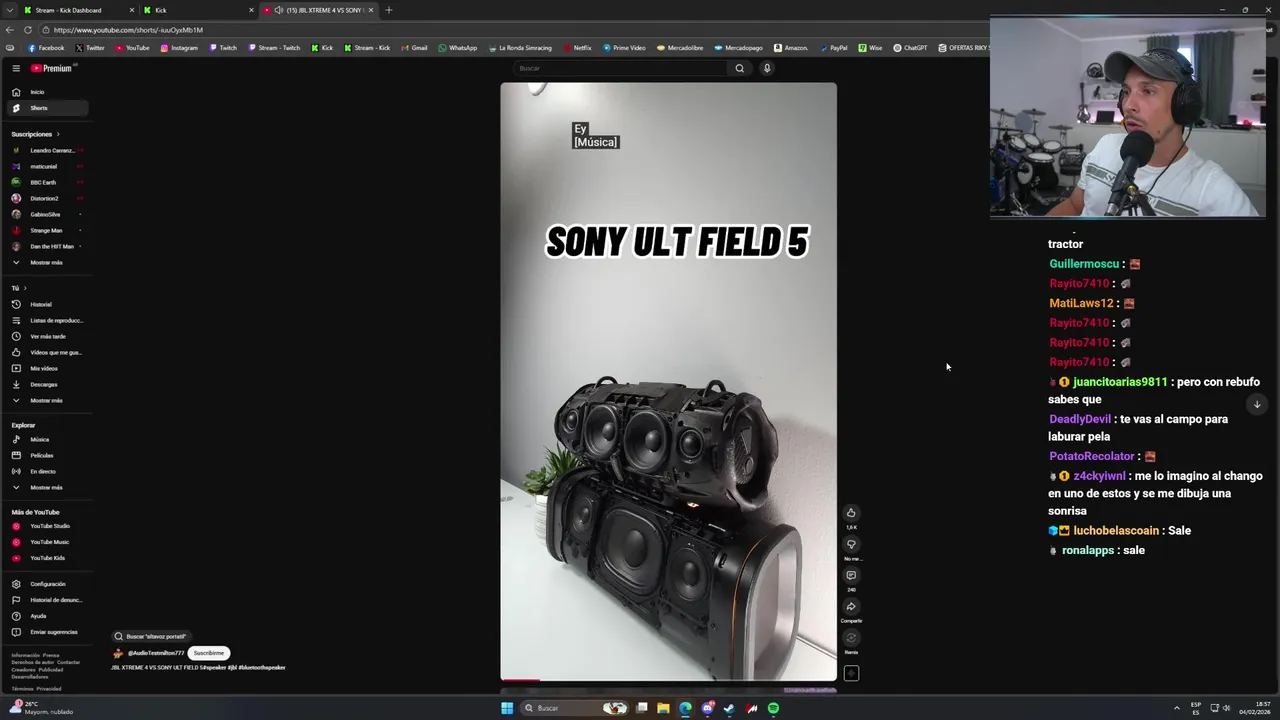Open the Windows Start menu

pyautogui.click(x=507, y=708)
